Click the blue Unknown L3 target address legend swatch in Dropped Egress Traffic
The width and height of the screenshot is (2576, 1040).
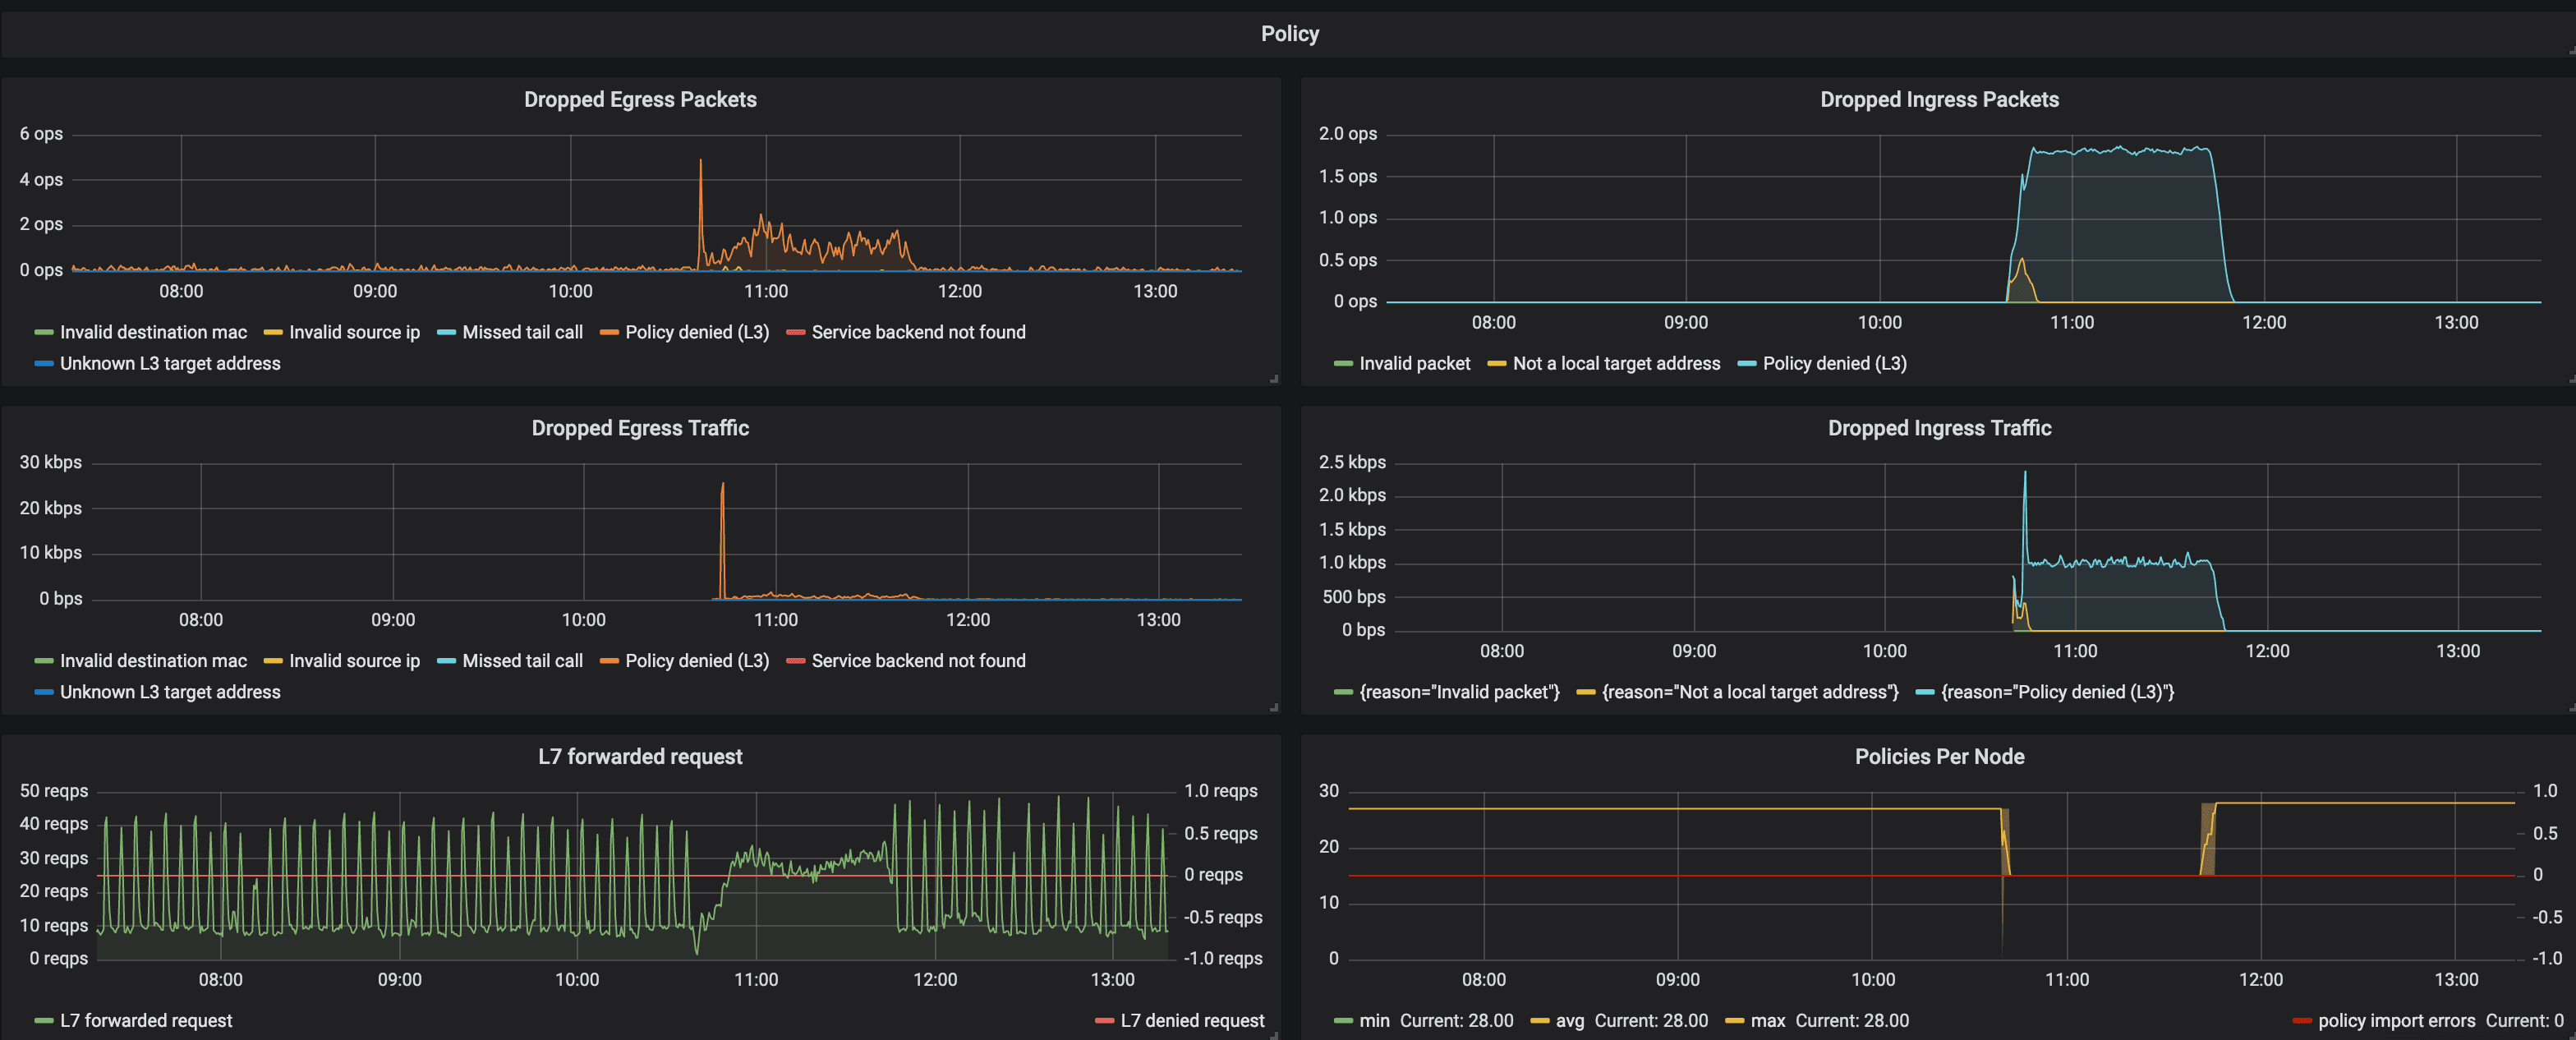tap(44, 693)
